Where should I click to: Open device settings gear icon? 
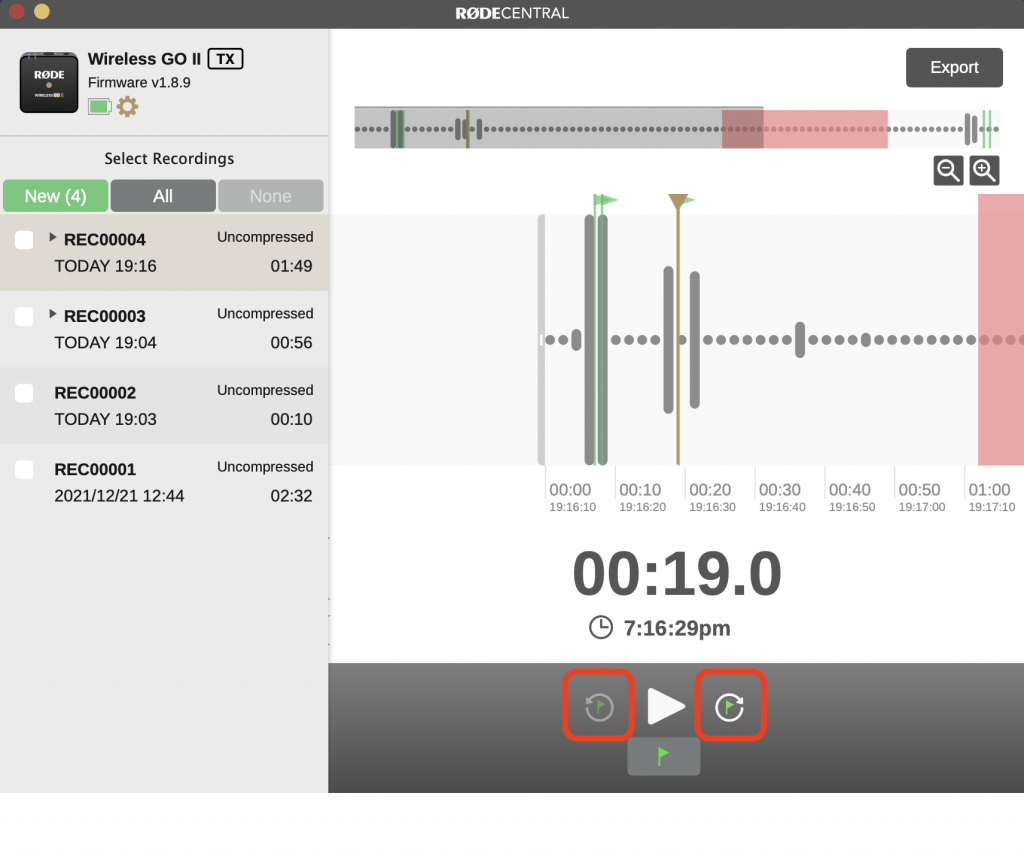tap(127, 106)
